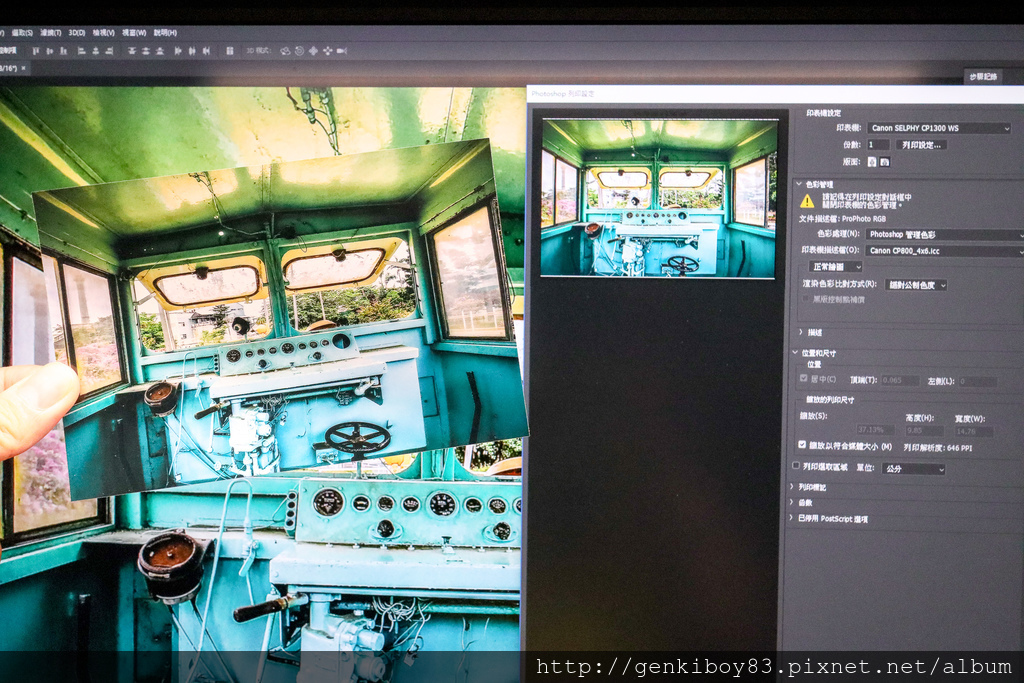Toggle the 居中(C) center checkbox

(802, 380)
